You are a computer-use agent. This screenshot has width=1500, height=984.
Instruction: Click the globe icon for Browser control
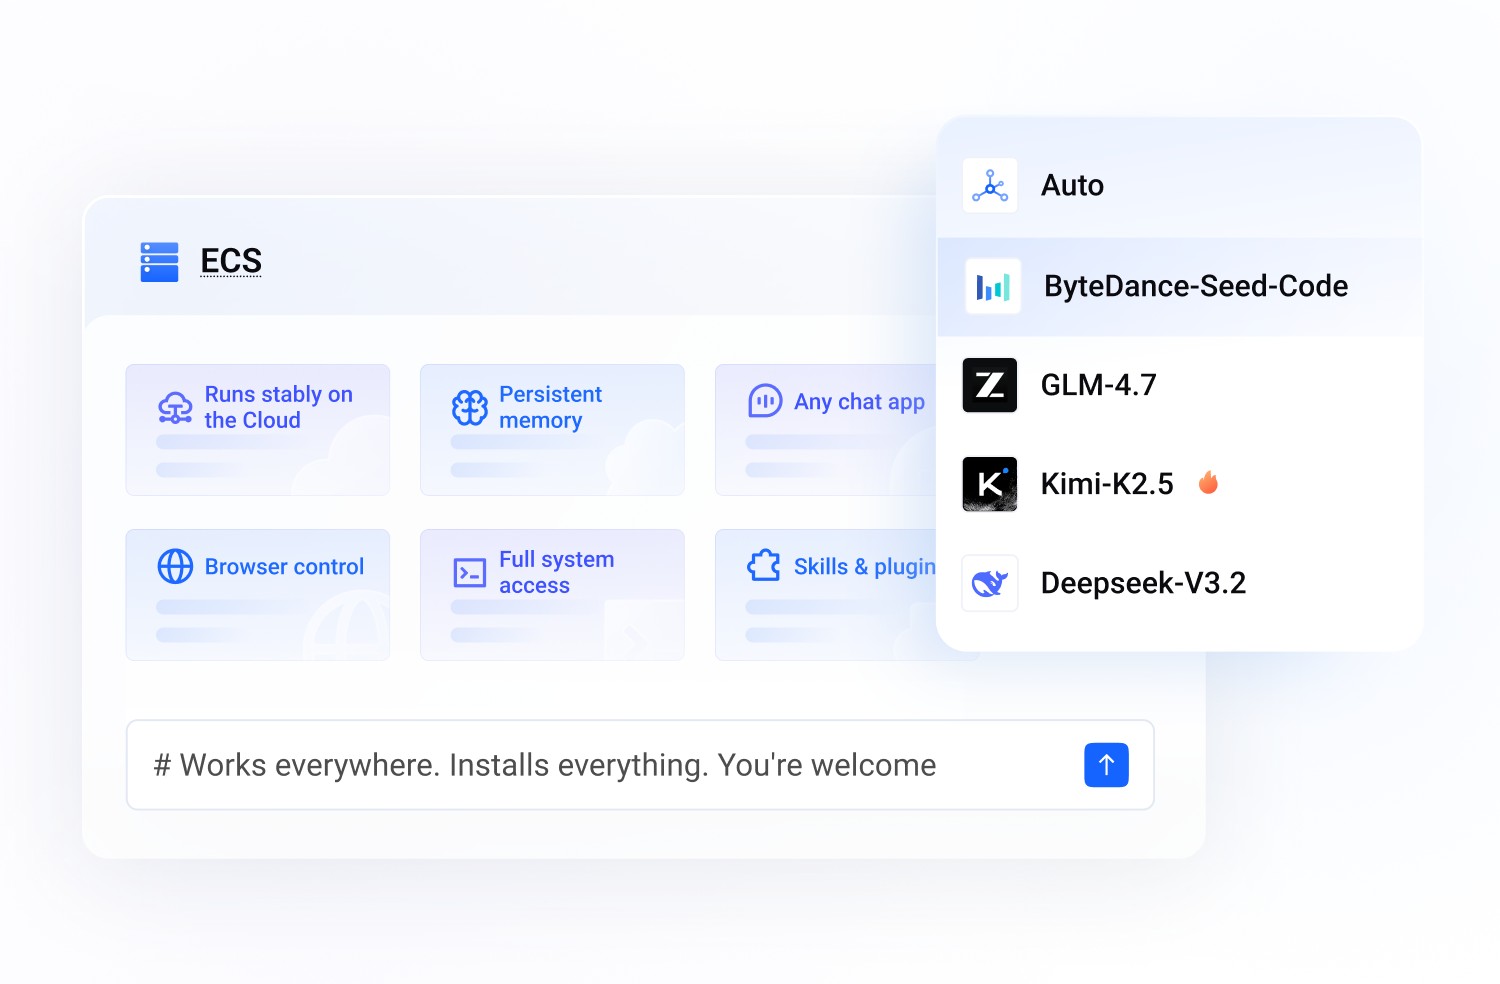pyautogui.click(x=175, y=566)
